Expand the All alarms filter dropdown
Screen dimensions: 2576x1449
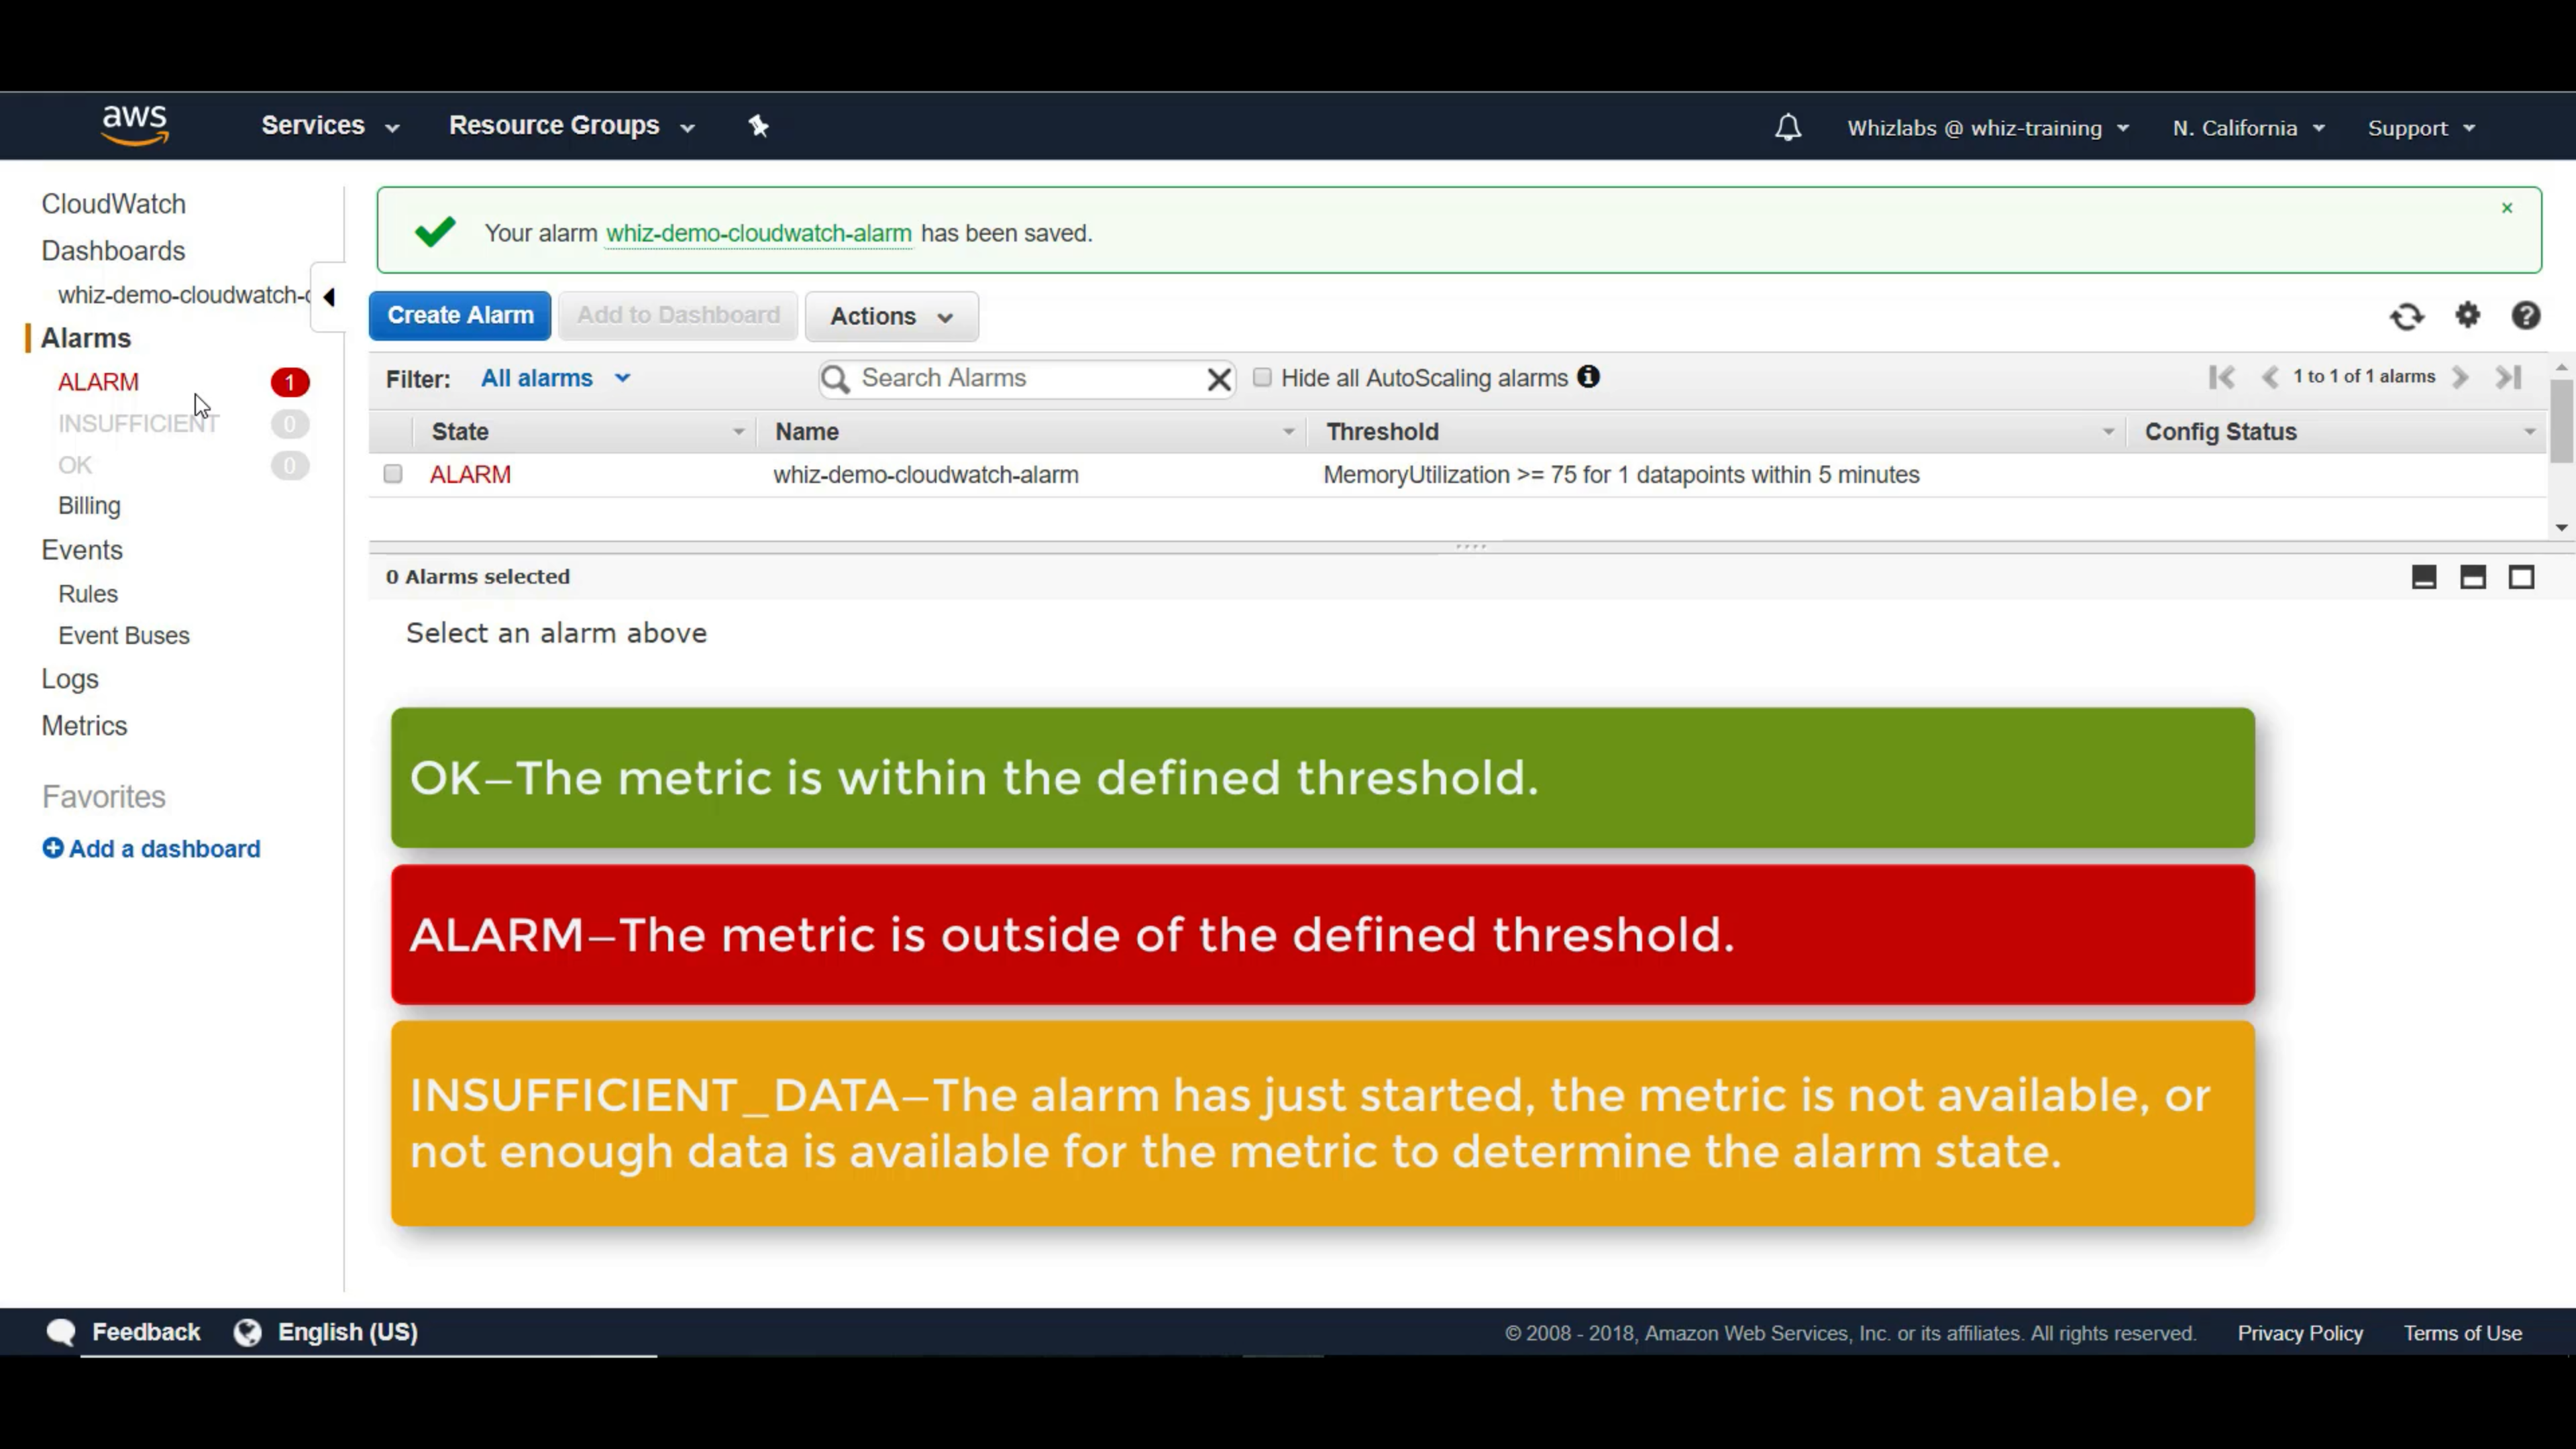555,378
